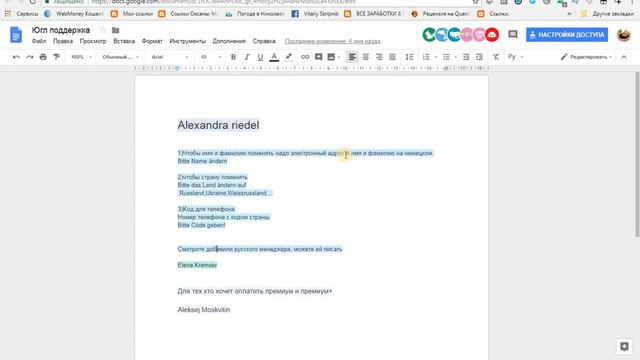This screenshot has width=640, height=360.
Task: Click the text Bitte Name ändern
Action: tap(202, 161)
